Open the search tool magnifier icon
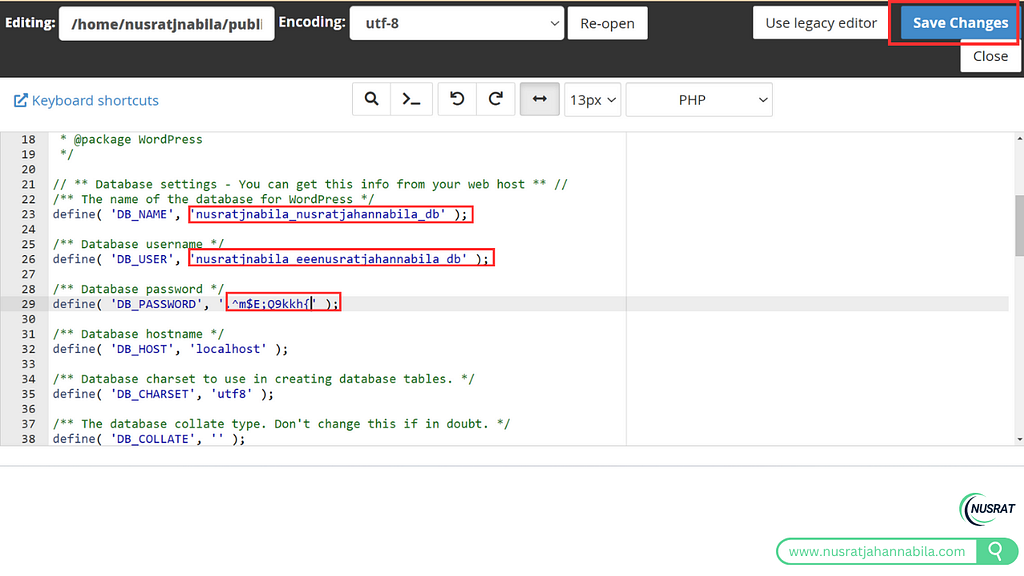This screenshot has width=1024, height=576. point(371,99)
